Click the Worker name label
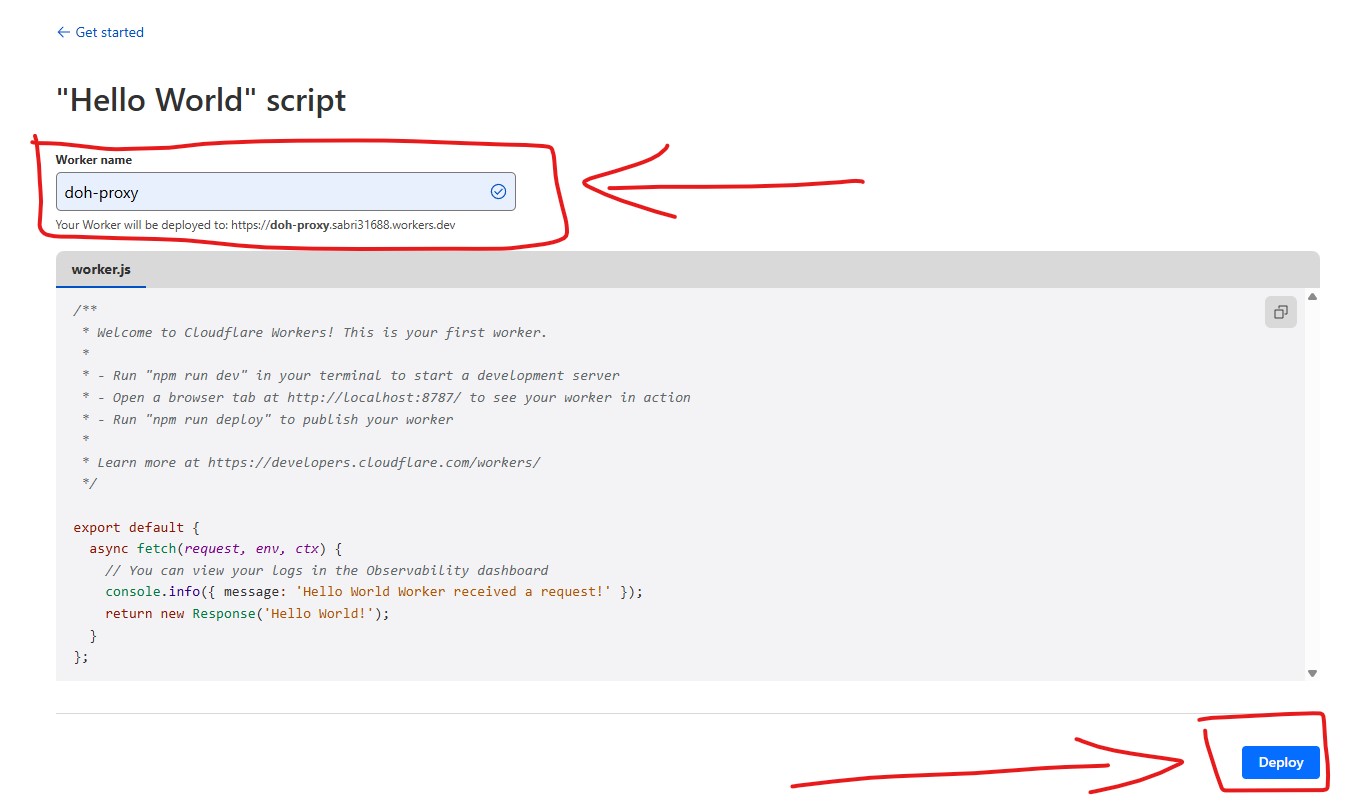 point(93,160)
